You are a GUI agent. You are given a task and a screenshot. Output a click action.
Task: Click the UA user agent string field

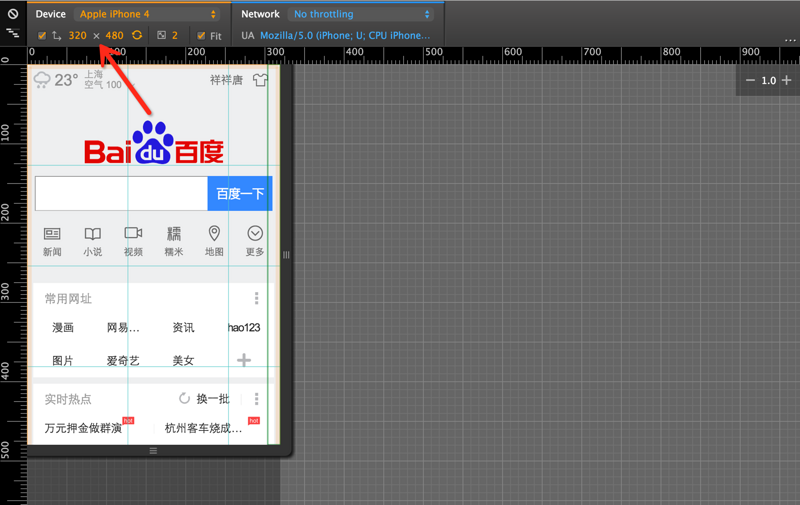(345, 35)
